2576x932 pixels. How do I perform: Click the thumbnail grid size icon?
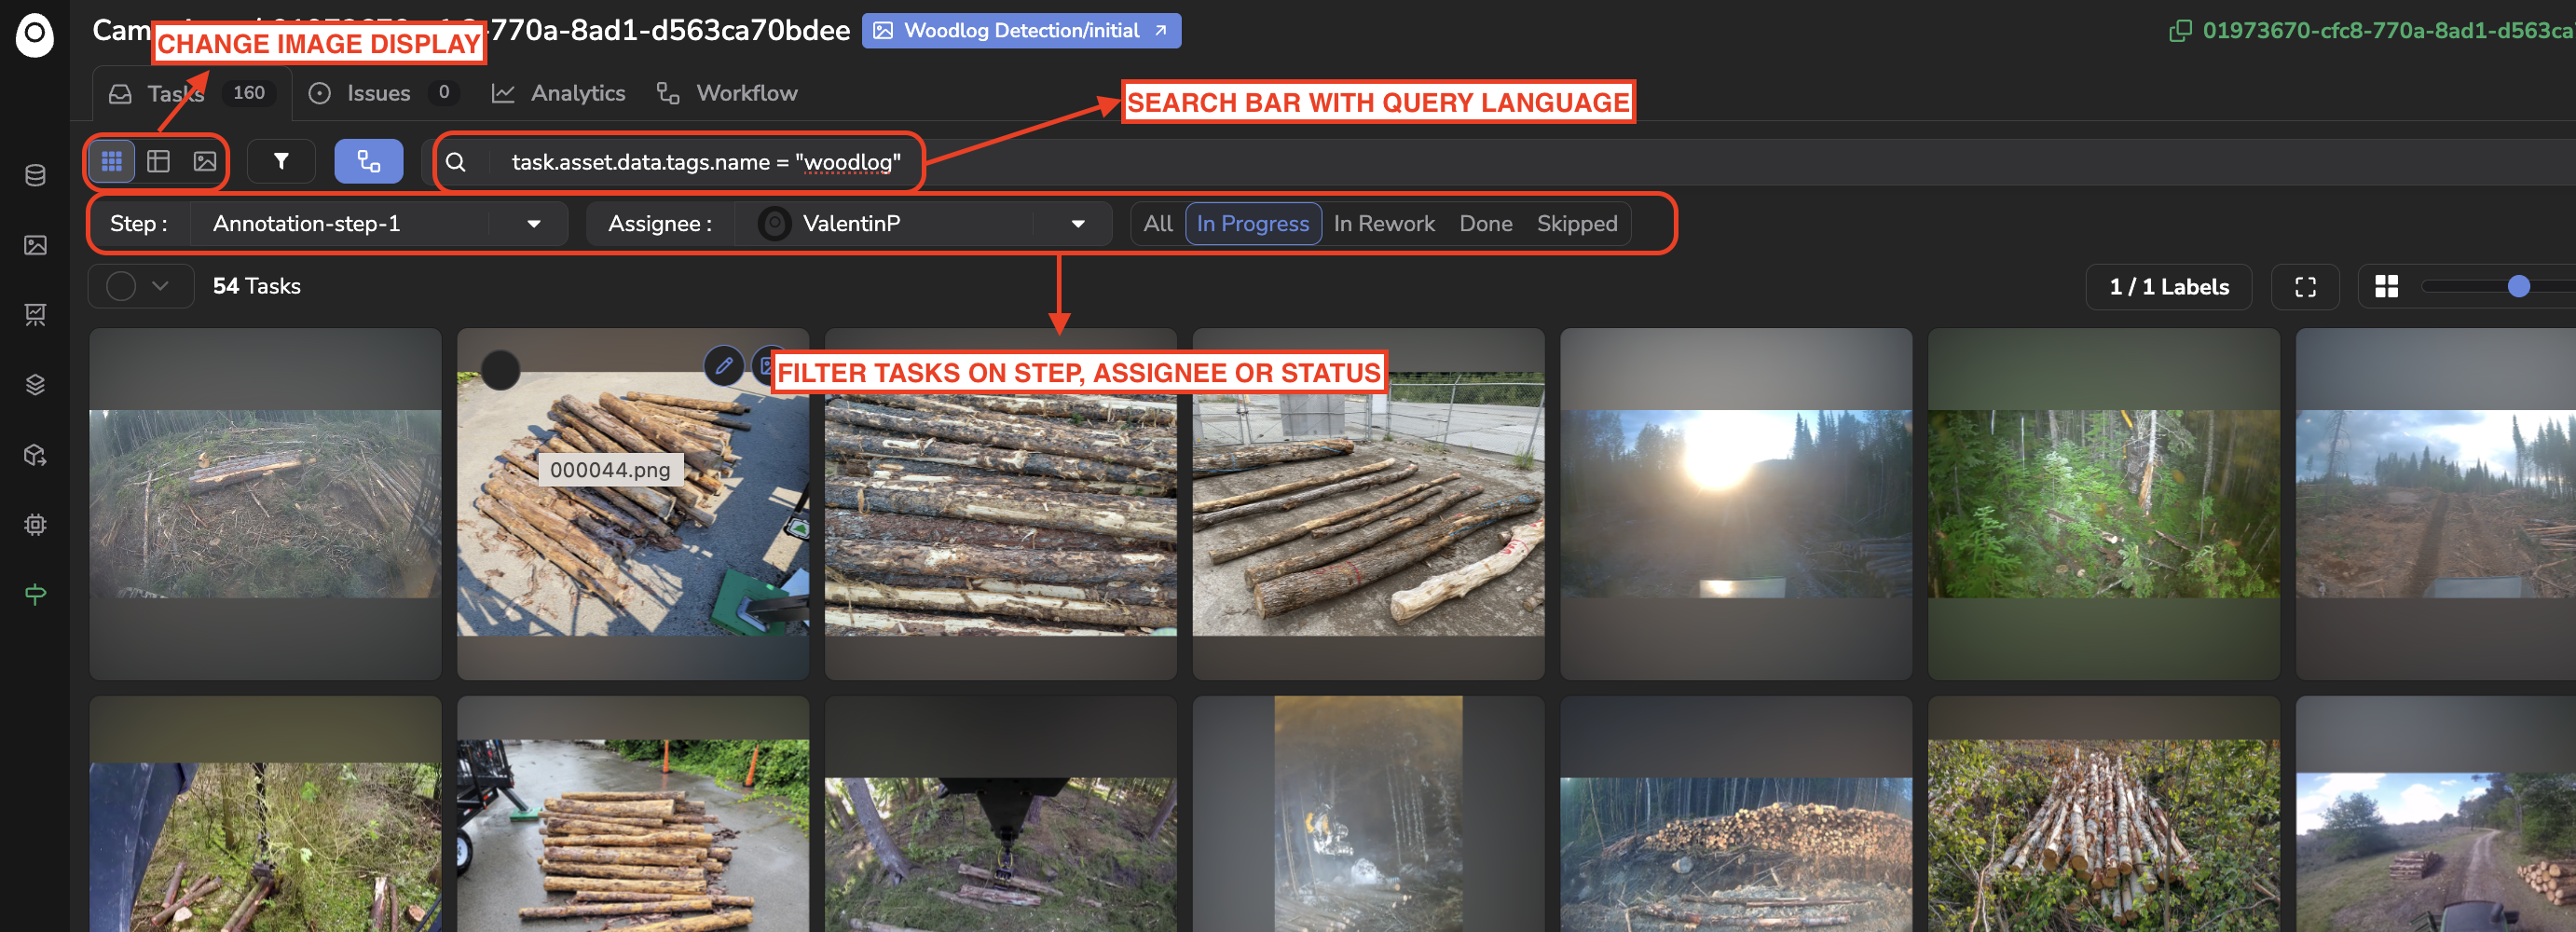(2386, 287)
